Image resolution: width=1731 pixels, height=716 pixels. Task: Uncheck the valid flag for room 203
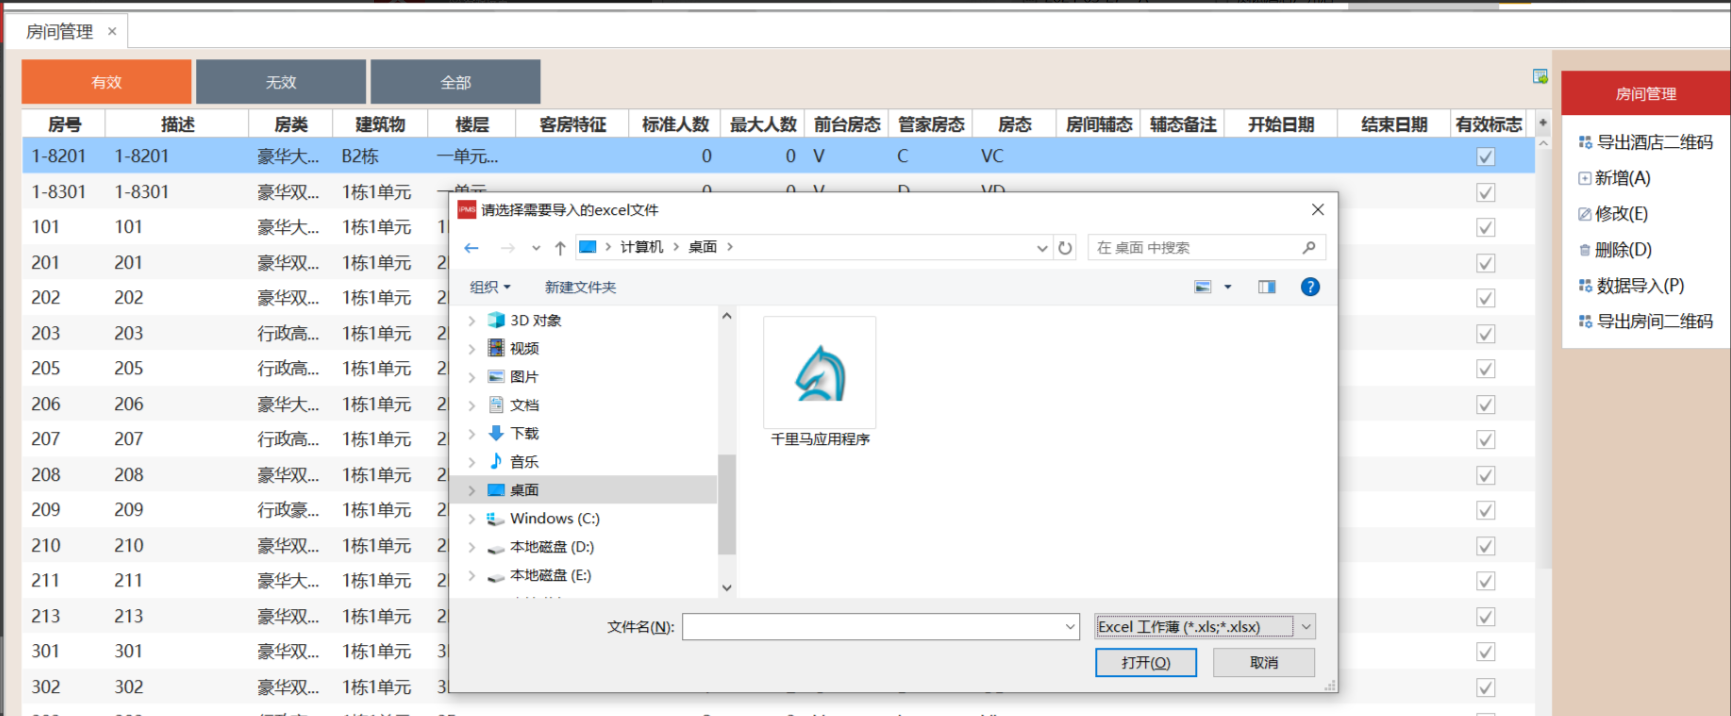[1486, 334]
